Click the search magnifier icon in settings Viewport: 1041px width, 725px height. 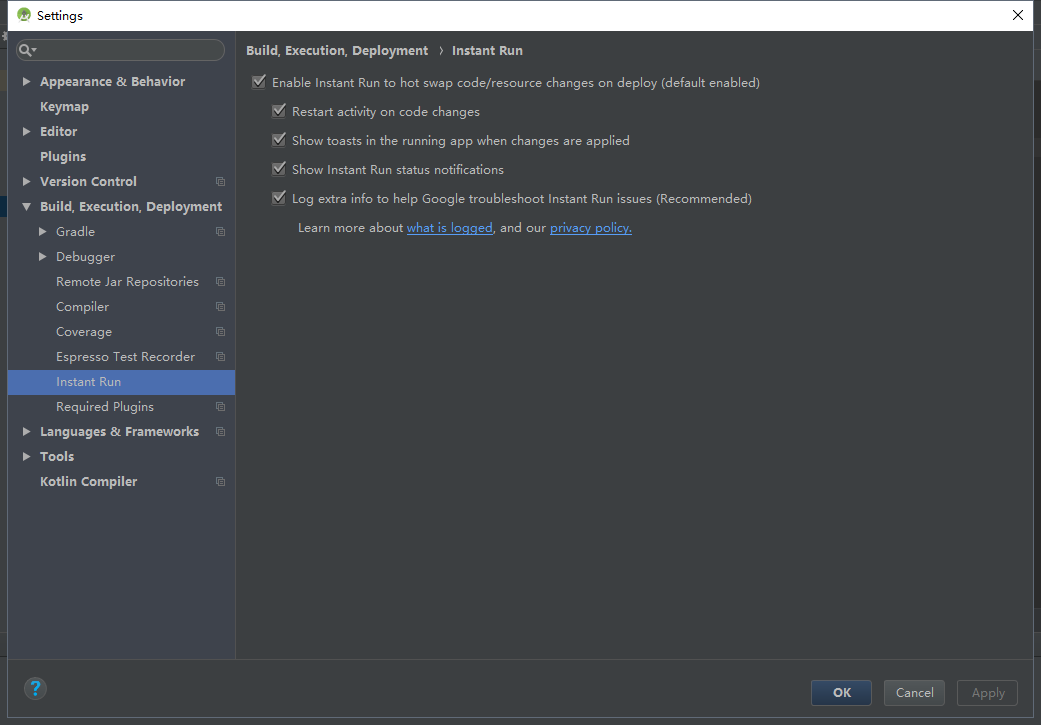point(26,50)
